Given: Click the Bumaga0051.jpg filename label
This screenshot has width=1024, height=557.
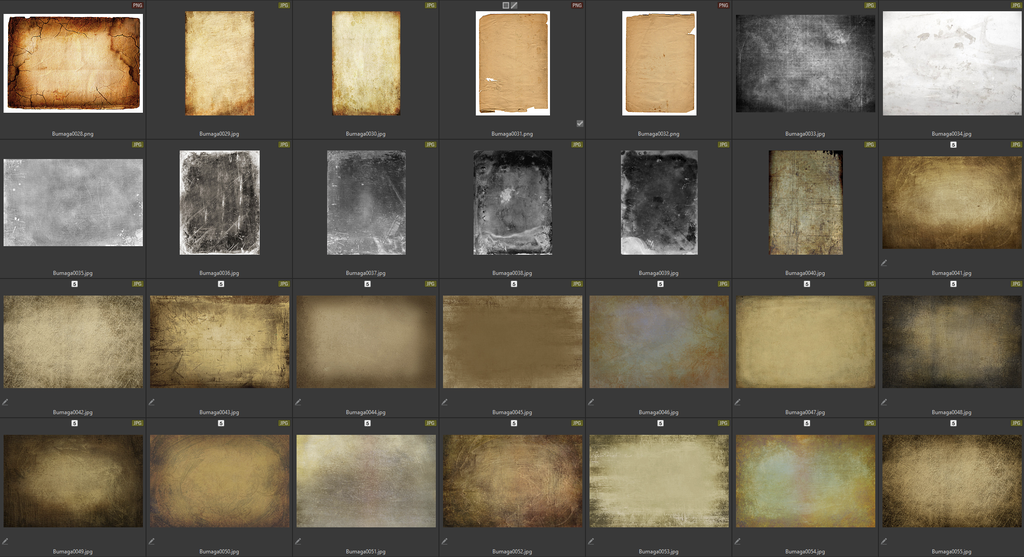Looking at the screenshot, I should [x=366, y=551].
